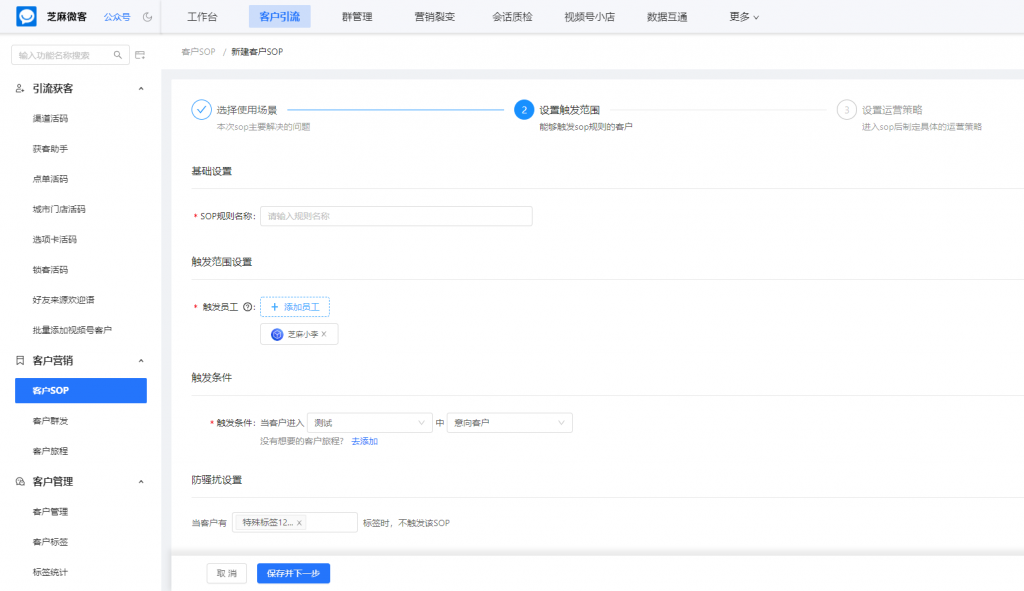Click the 芝麻微客 logo icon

(x=25, y=15)
